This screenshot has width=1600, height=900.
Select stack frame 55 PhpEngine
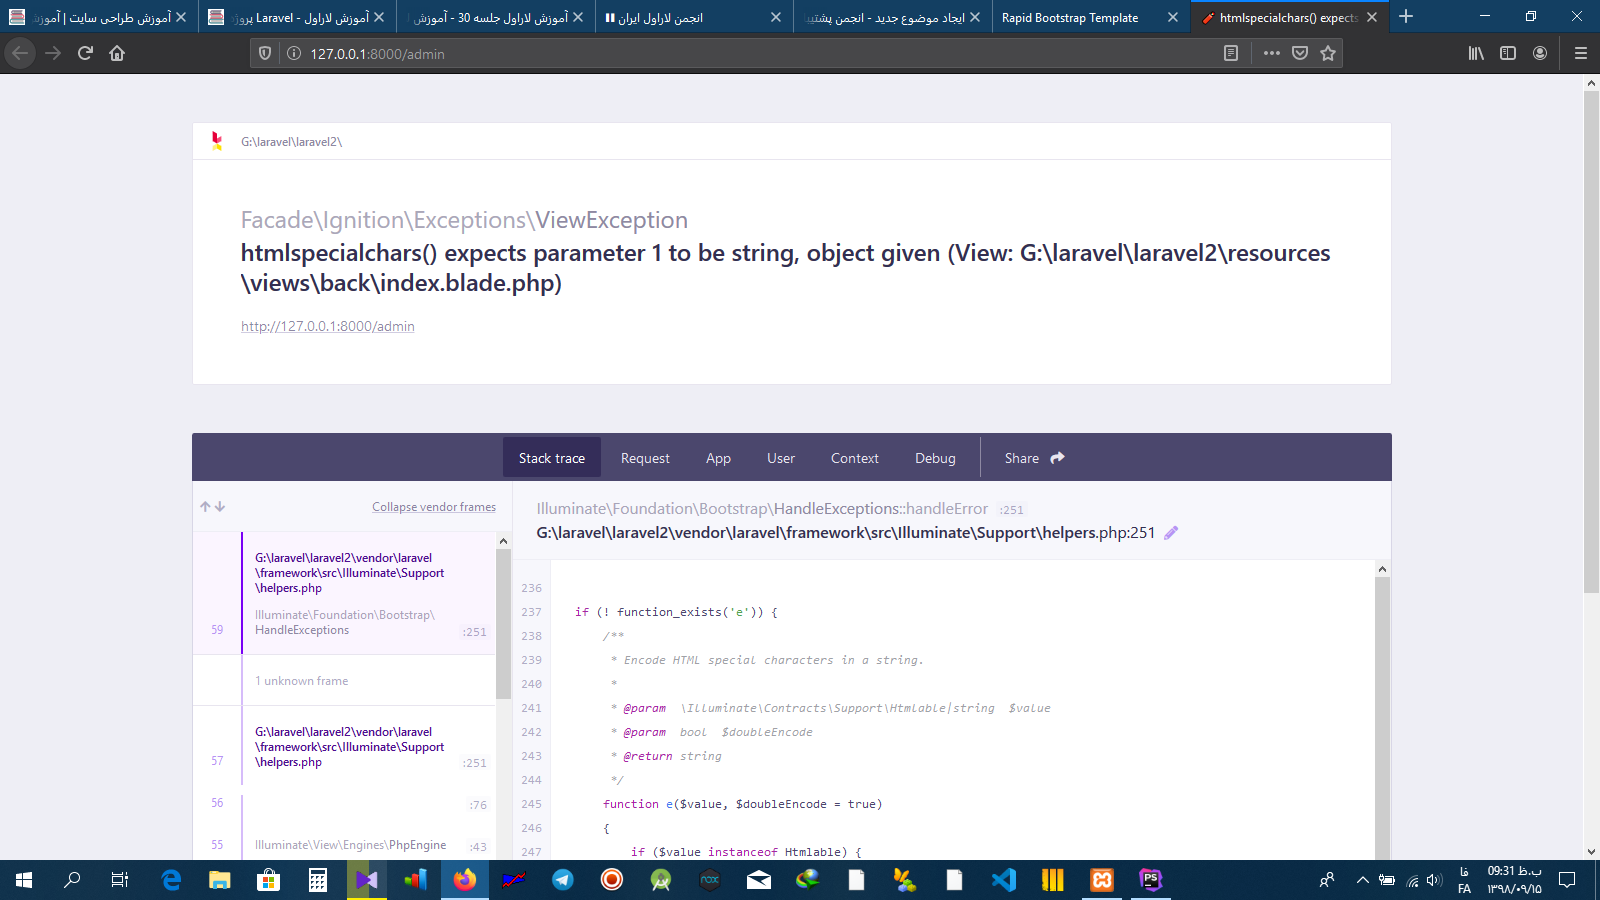(344, 845)
